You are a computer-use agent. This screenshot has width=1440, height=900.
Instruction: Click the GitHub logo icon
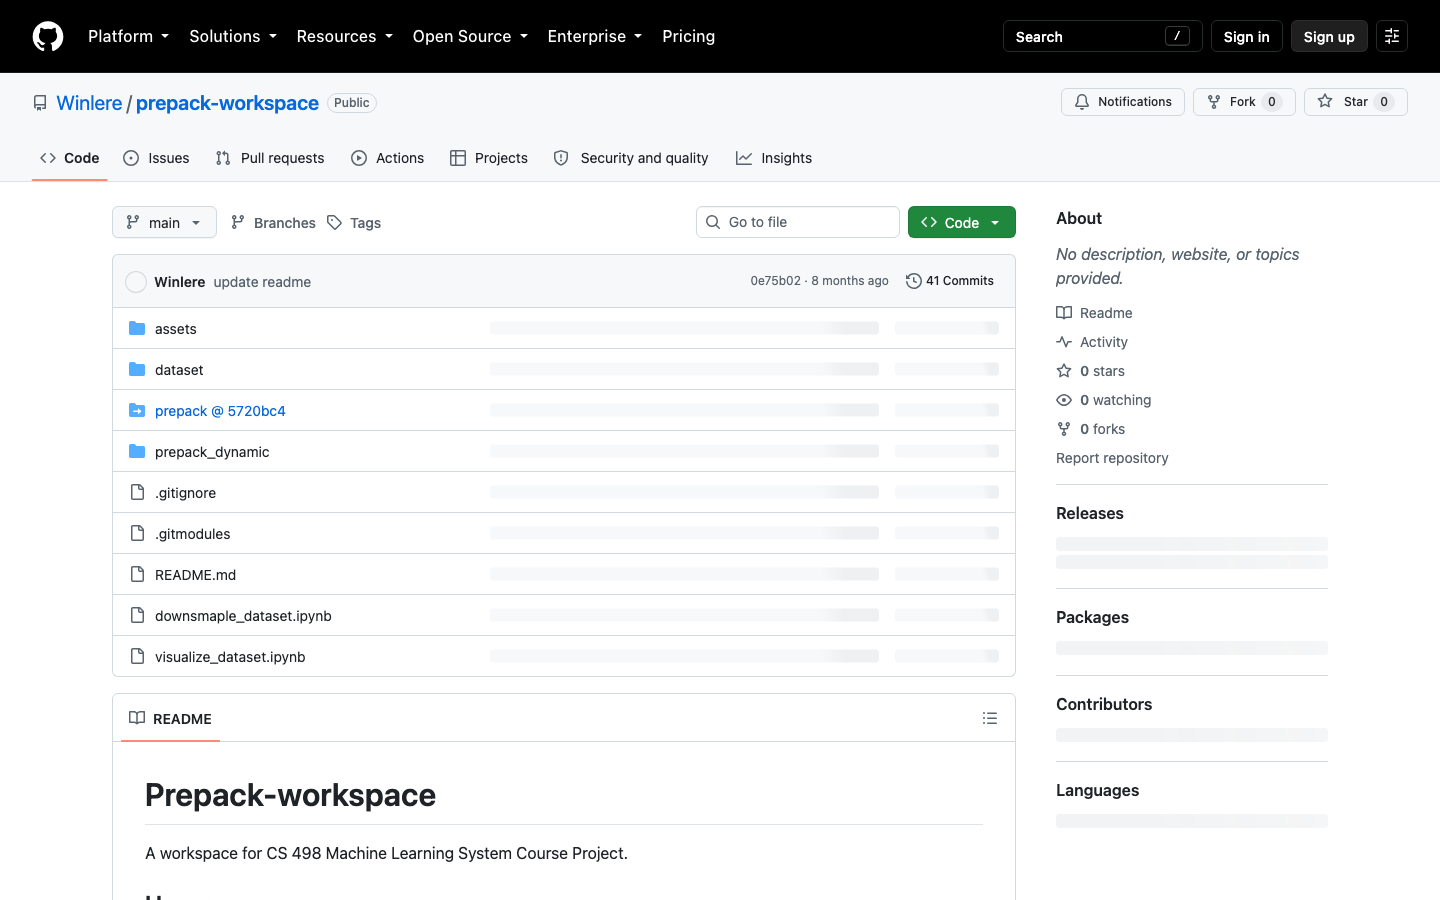[x=48, y=36]
